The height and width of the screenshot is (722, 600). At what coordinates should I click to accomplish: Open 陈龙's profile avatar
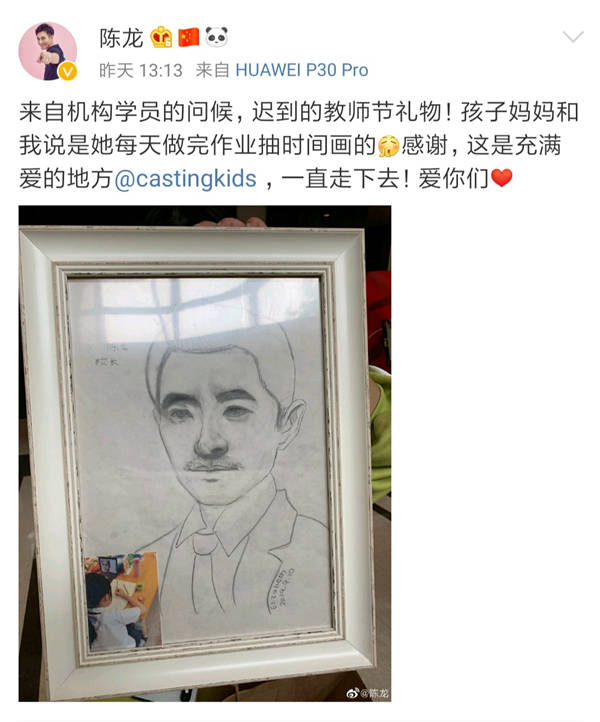point(47,51)
